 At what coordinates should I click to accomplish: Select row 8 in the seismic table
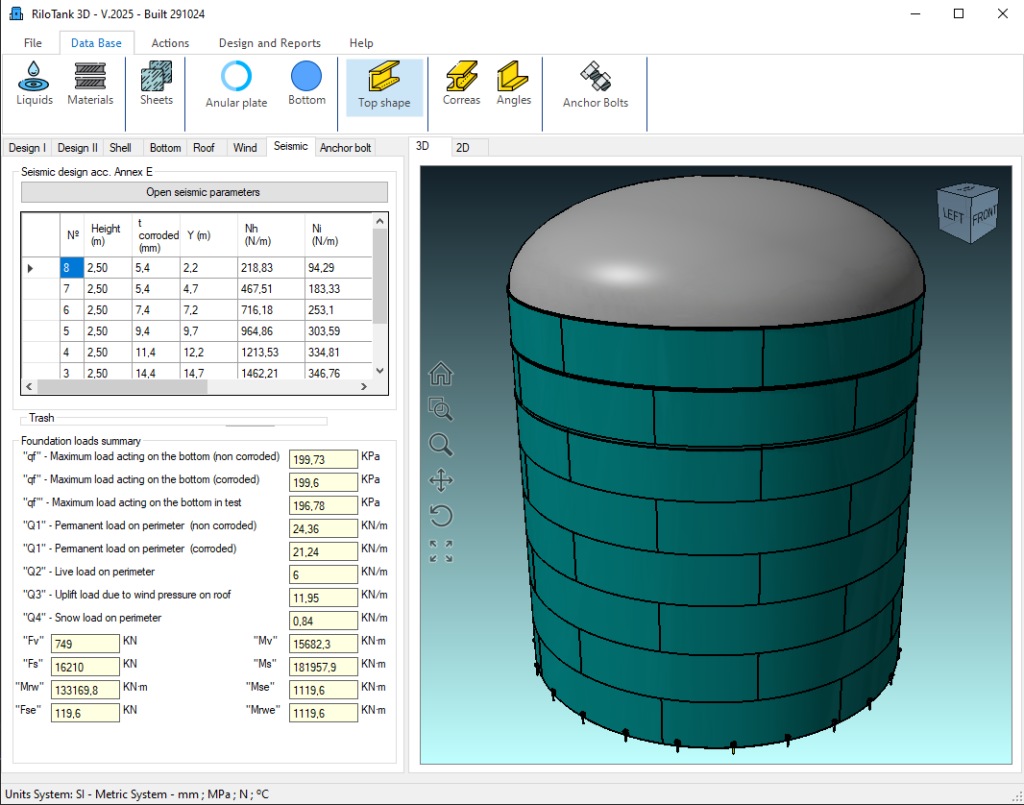pos(72,268)
